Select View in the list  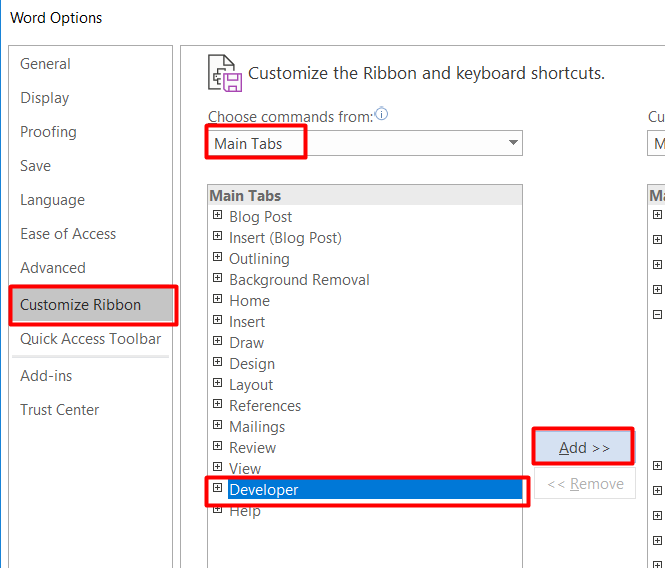click(245, 469)
